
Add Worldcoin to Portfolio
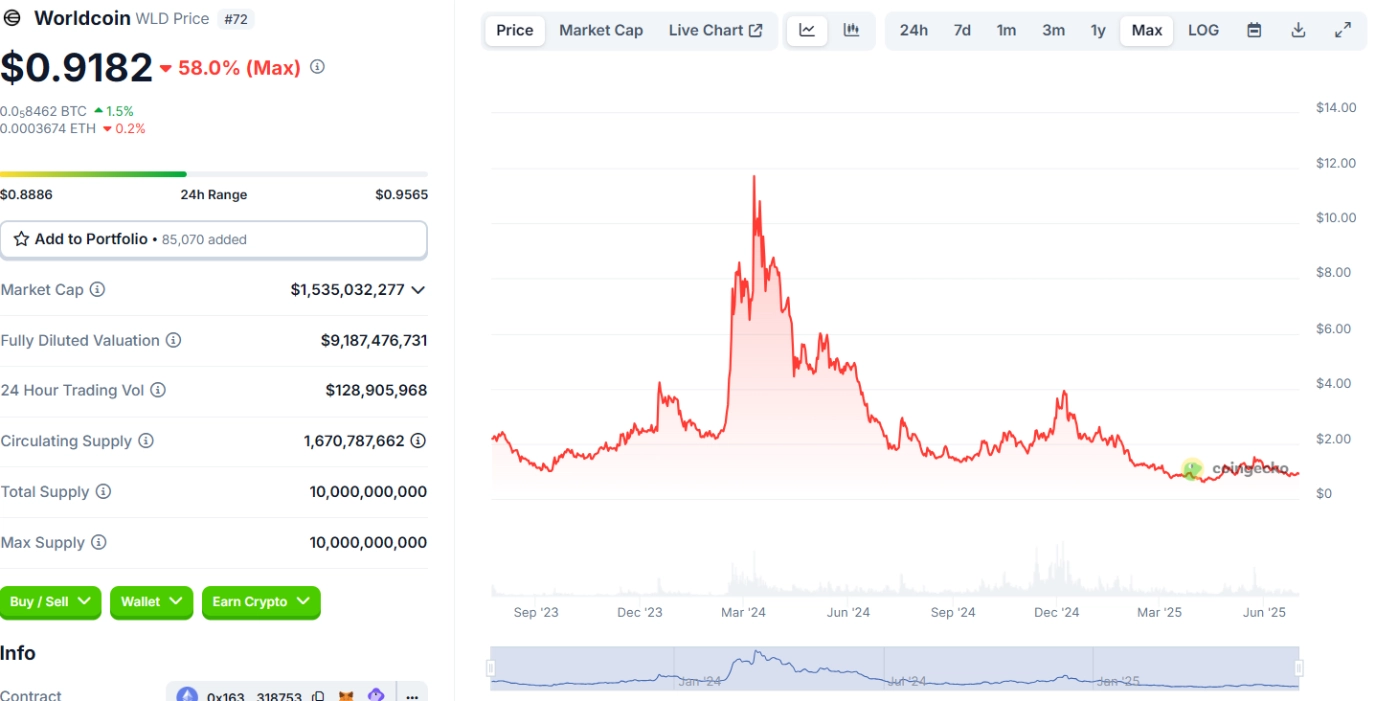coord(214,240)
